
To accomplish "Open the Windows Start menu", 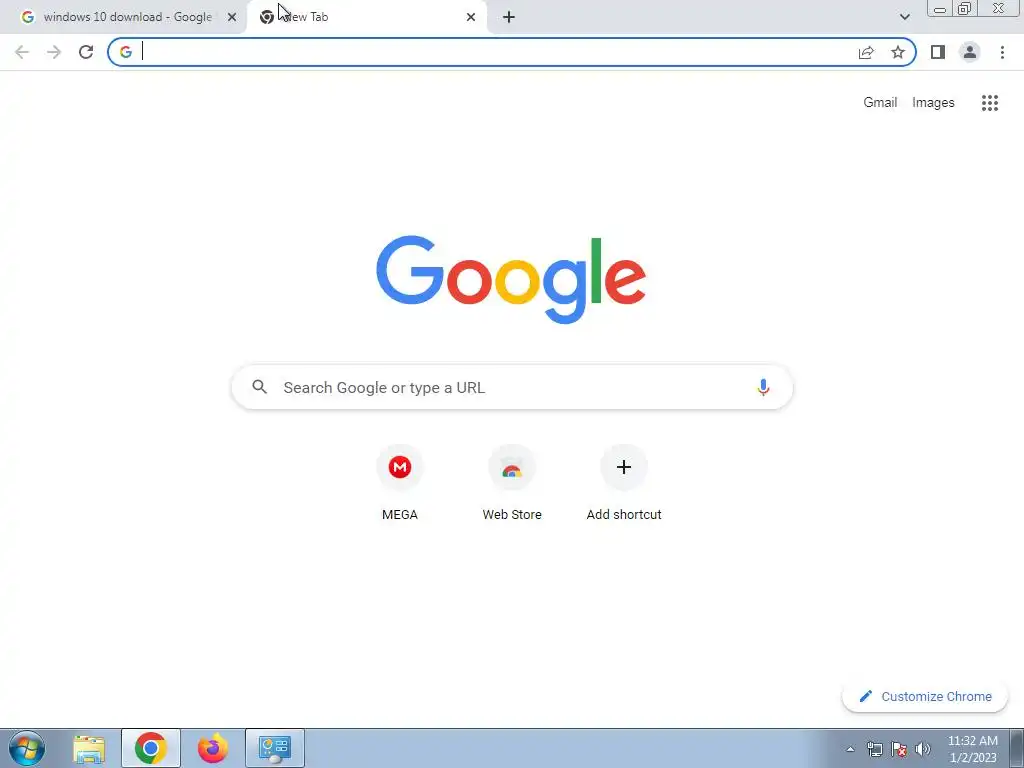I will click(27, 748).
